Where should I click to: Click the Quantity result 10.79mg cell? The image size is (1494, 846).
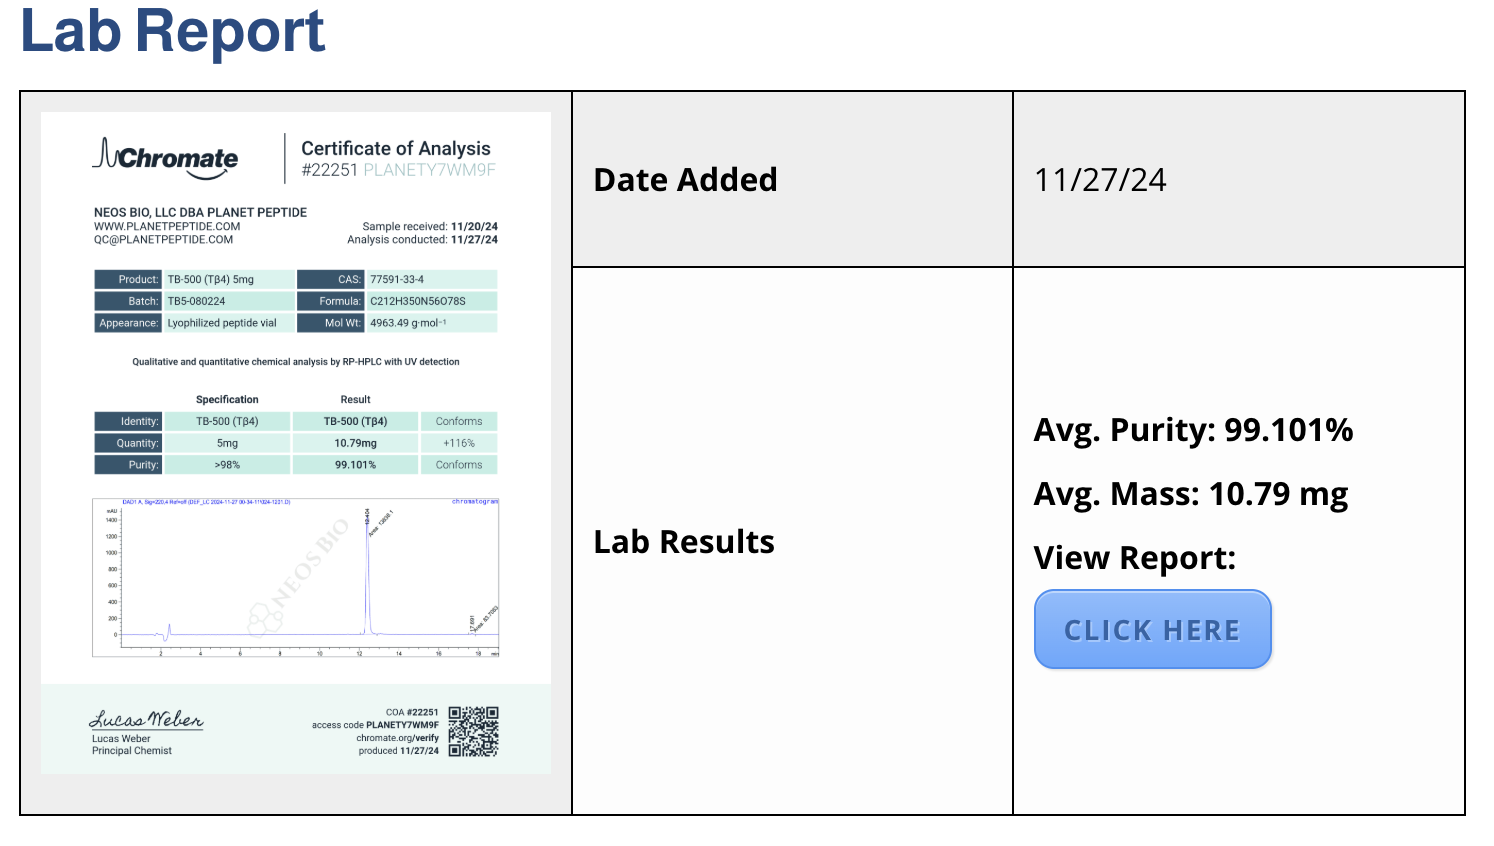(x=355, y=443)
